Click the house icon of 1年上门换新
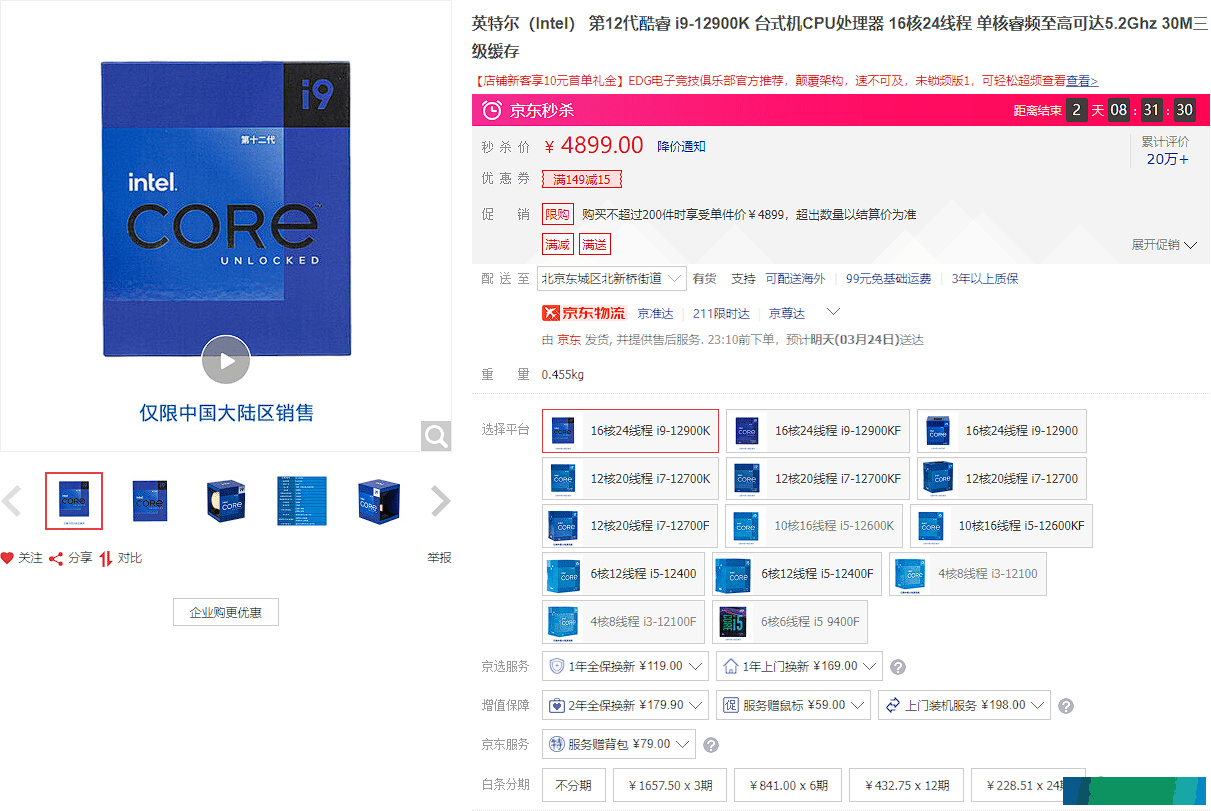The height and width of the screenshot is (811, 1211). (x=731, y=666)
